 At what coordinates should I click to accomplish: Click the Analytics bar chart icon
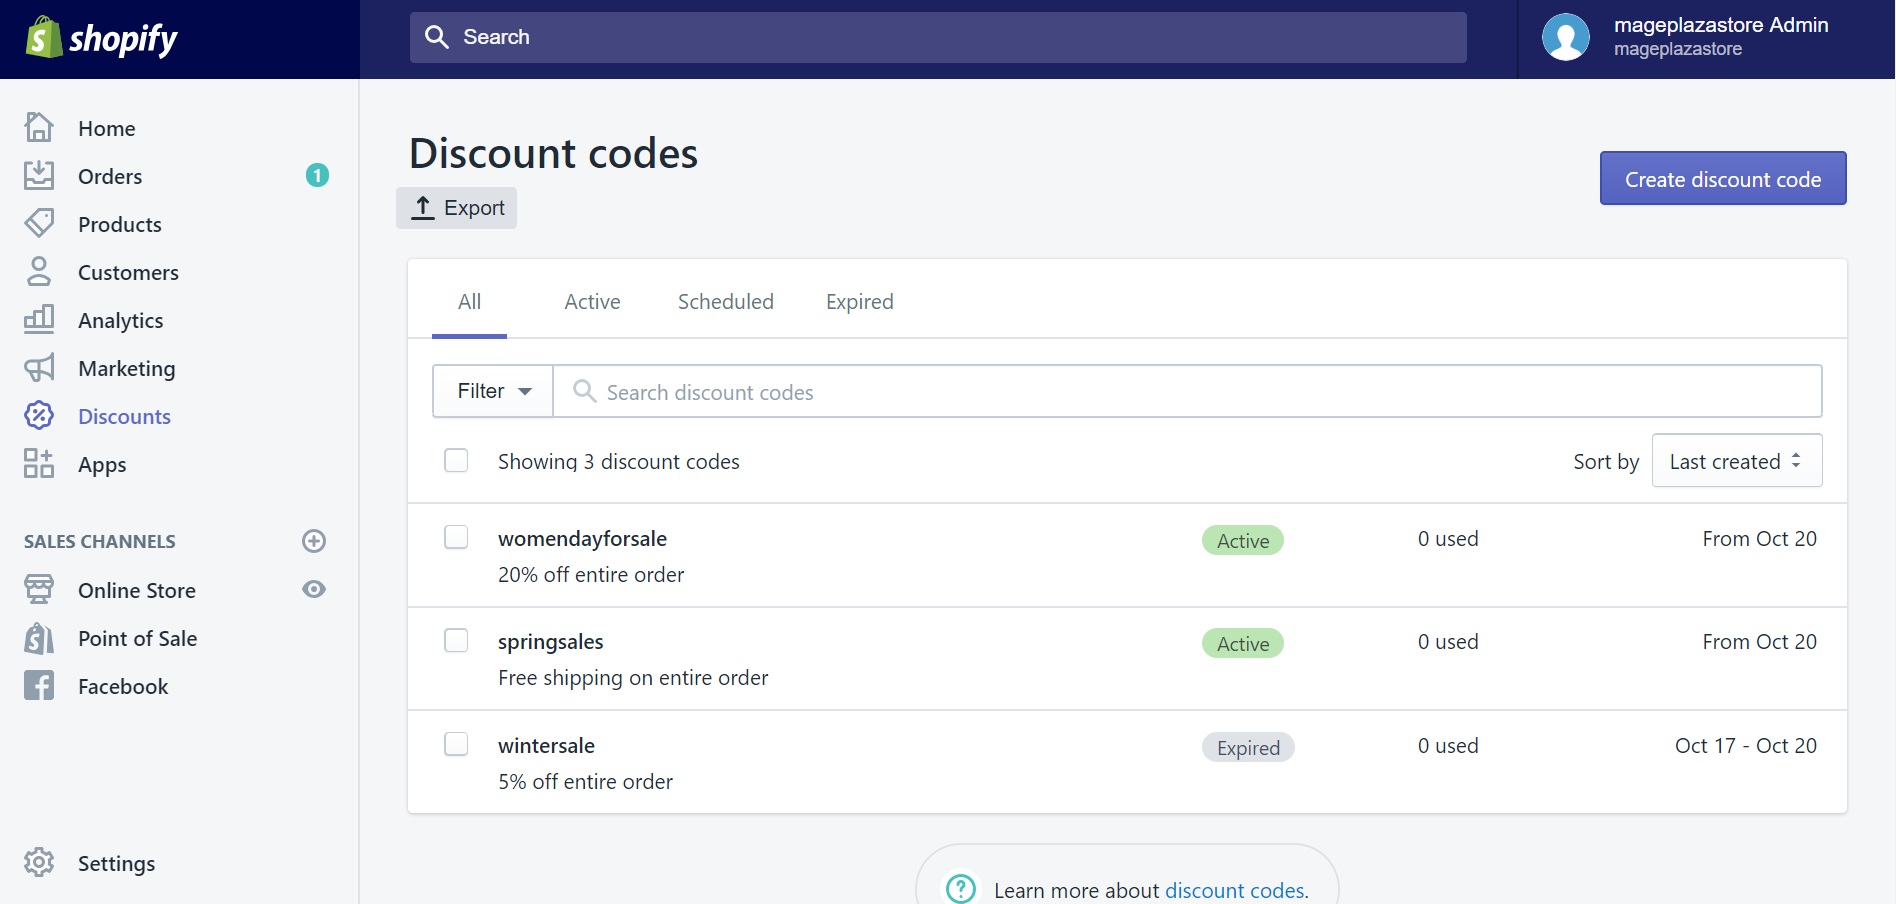[x=39, y=319]
